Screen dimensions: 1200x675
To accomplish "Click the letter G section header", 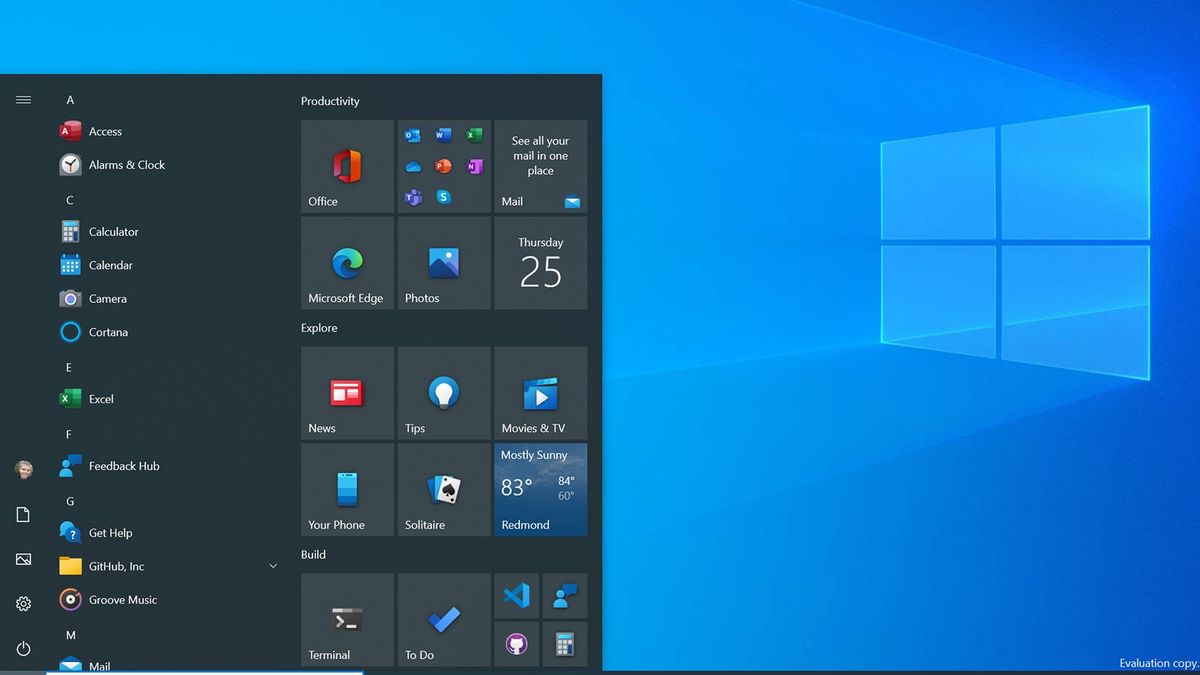I will click(70, 501).
